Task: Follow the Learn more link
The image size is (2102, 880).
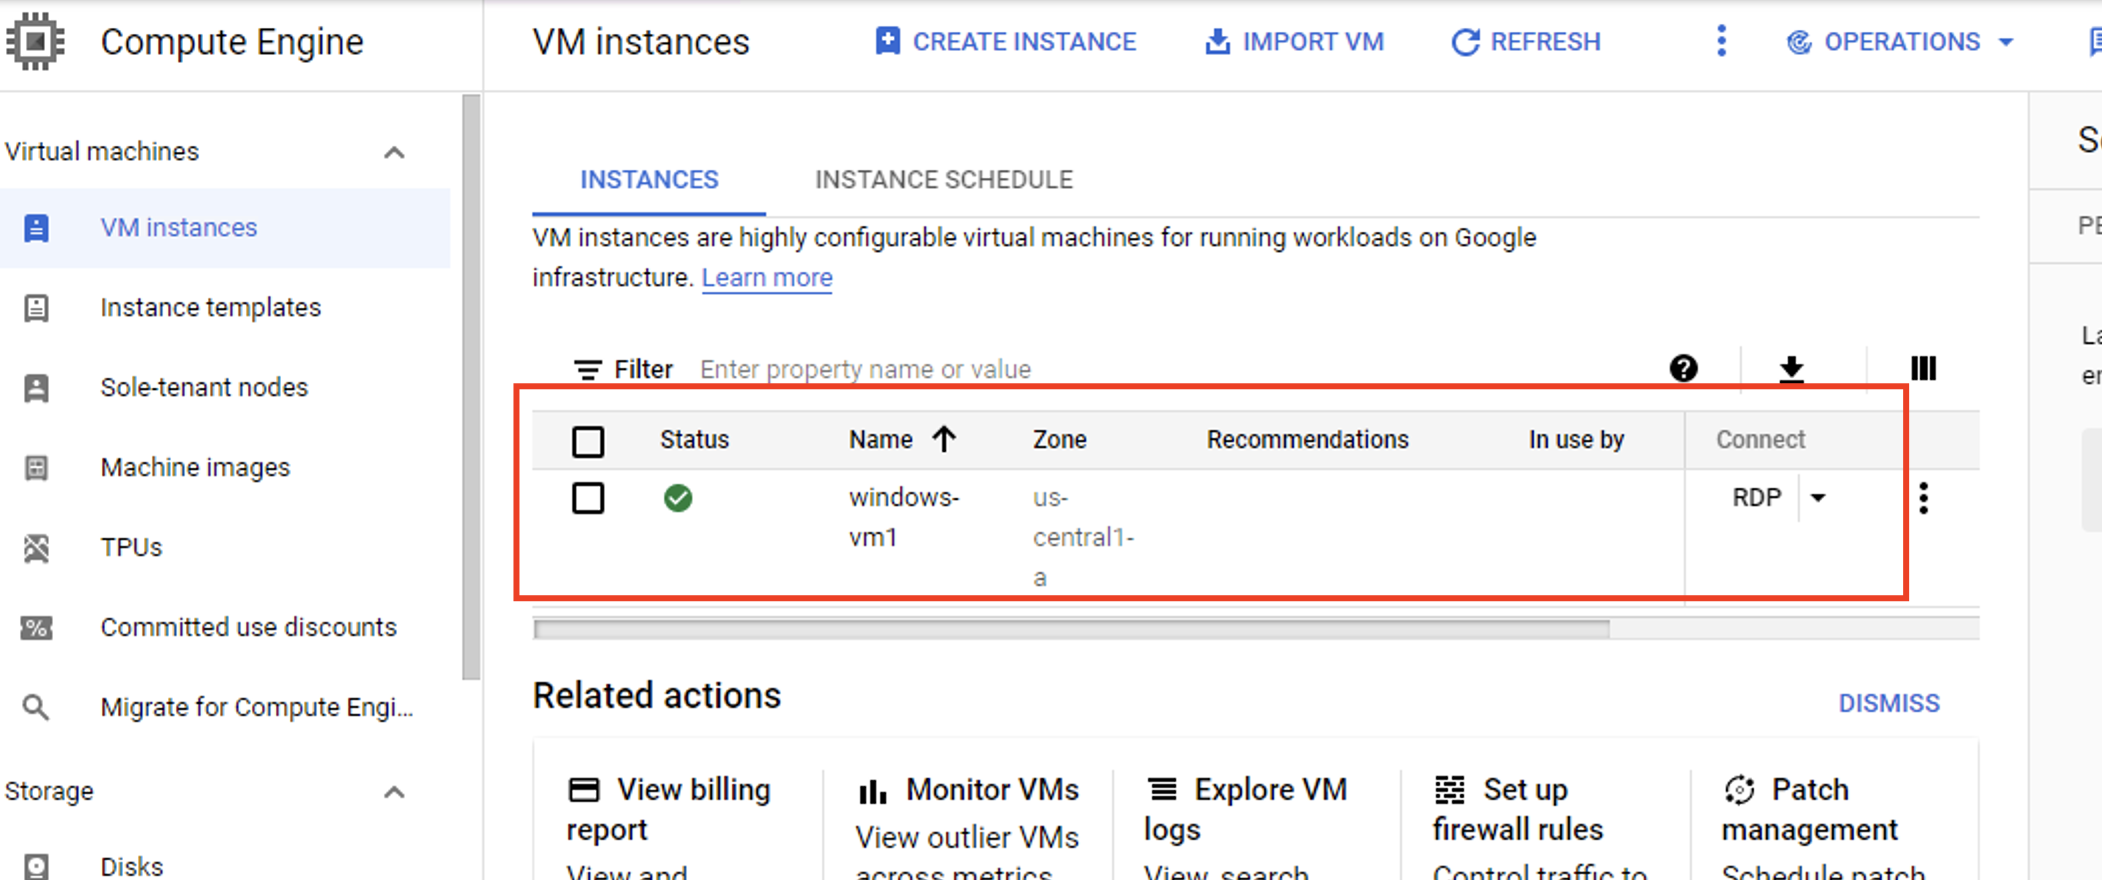Action: tap(767, 277)
